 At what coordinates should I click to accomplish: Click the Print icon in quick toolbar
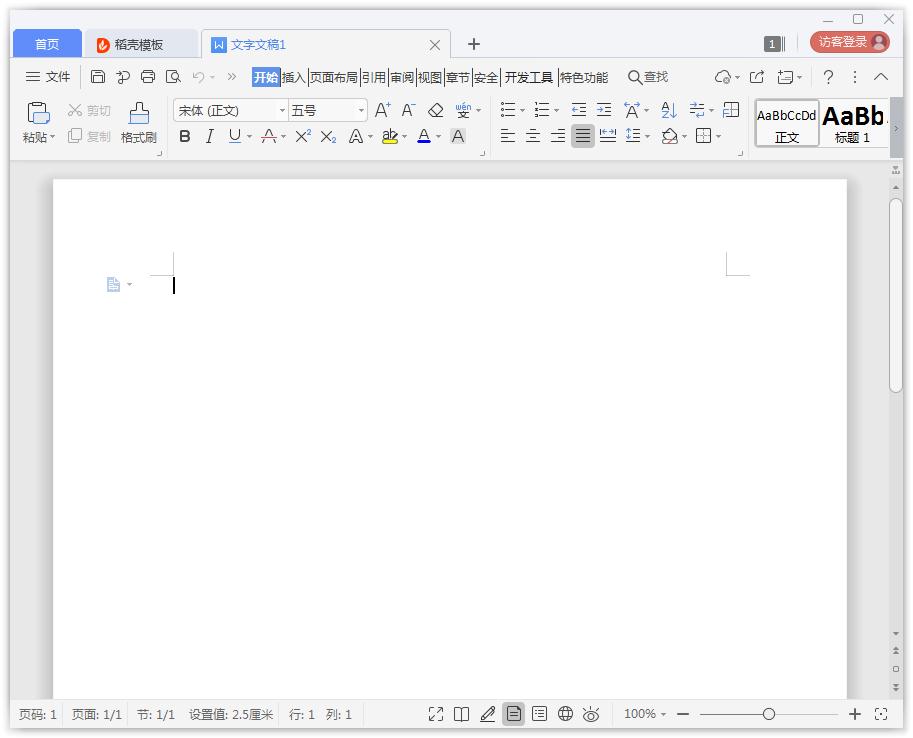coord(148,77)
